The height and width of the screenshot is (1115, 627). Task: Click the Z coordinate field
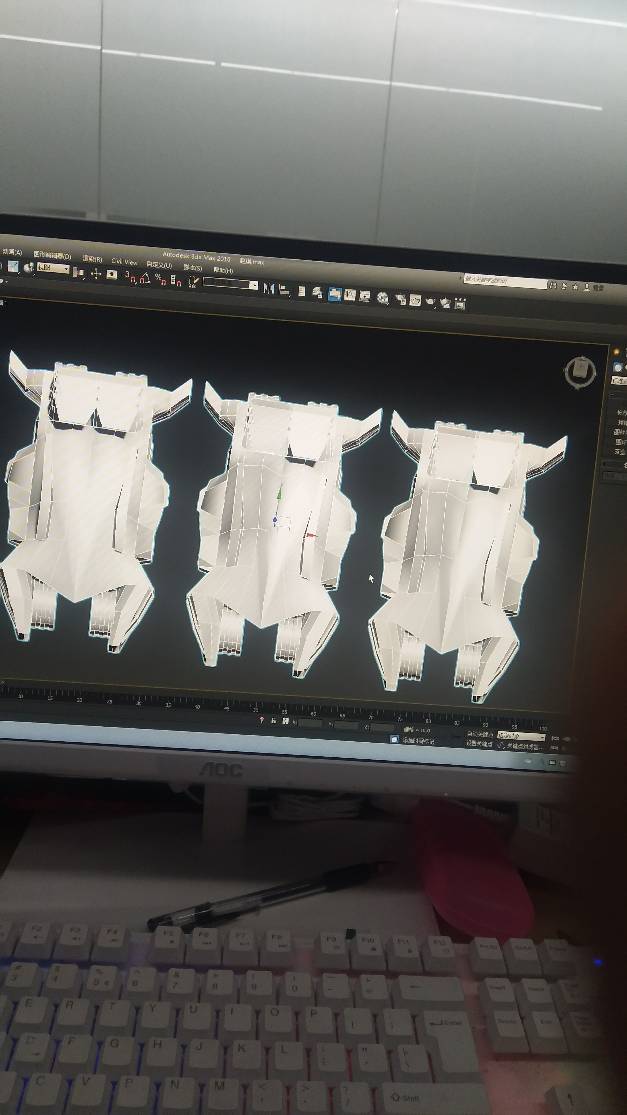(x=381, y=727)
